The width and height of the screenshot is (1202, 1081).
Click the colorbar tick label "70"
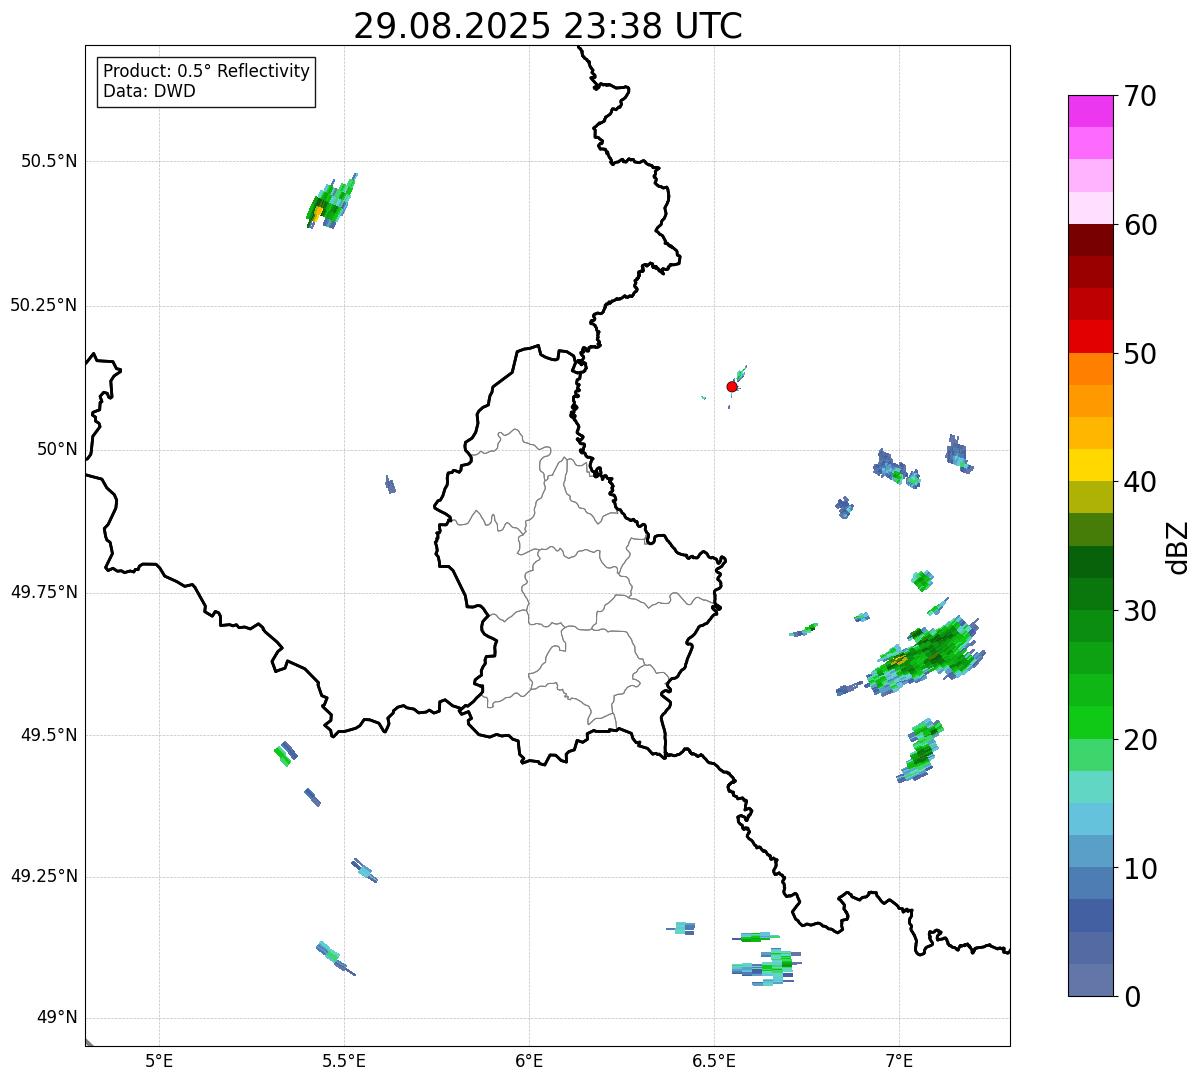coord(1140,96)
